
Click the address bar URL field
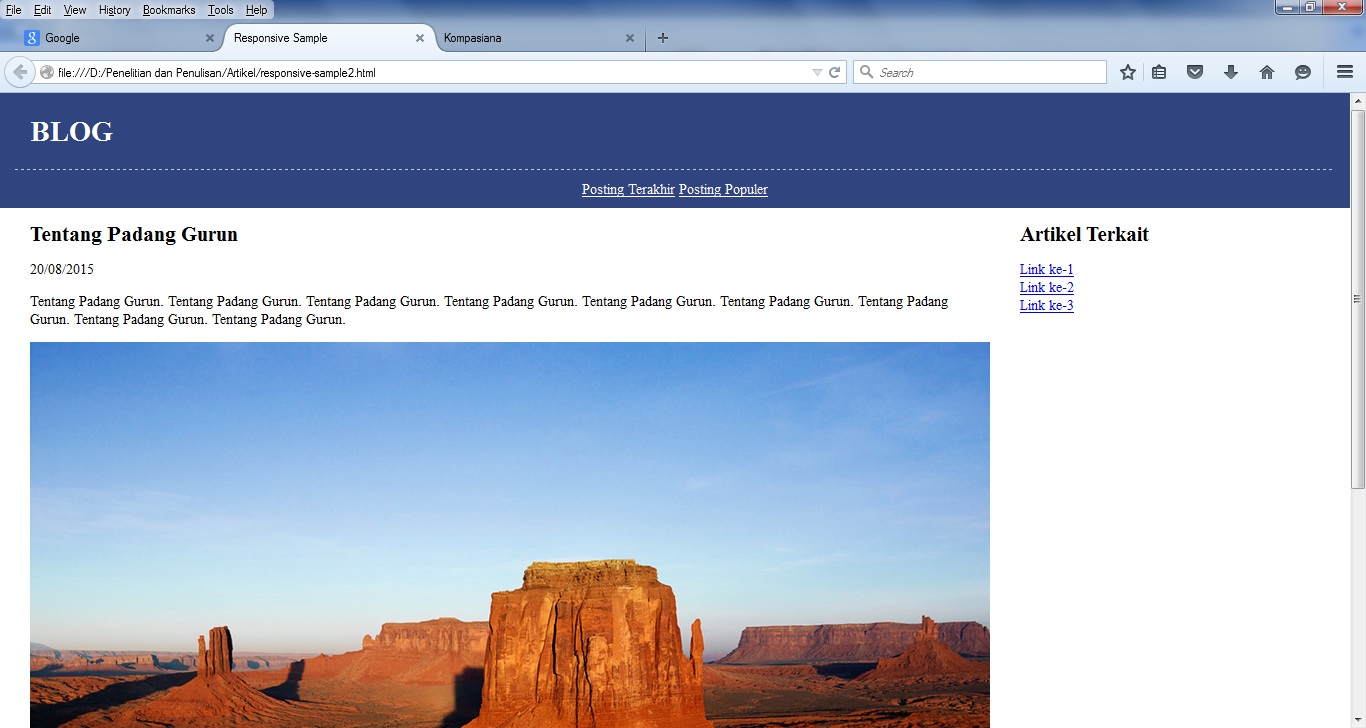(x=430, y=72)
